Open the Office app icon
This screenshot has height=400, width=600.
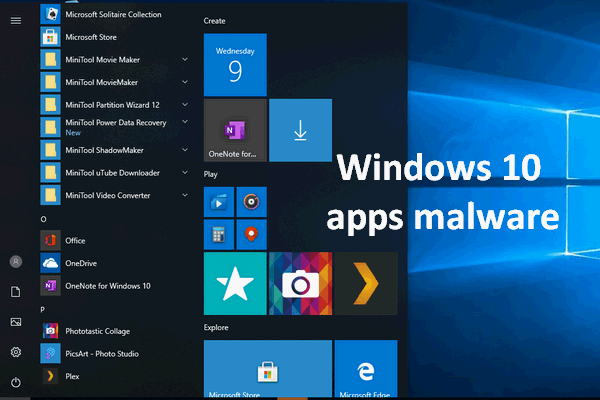51,240
